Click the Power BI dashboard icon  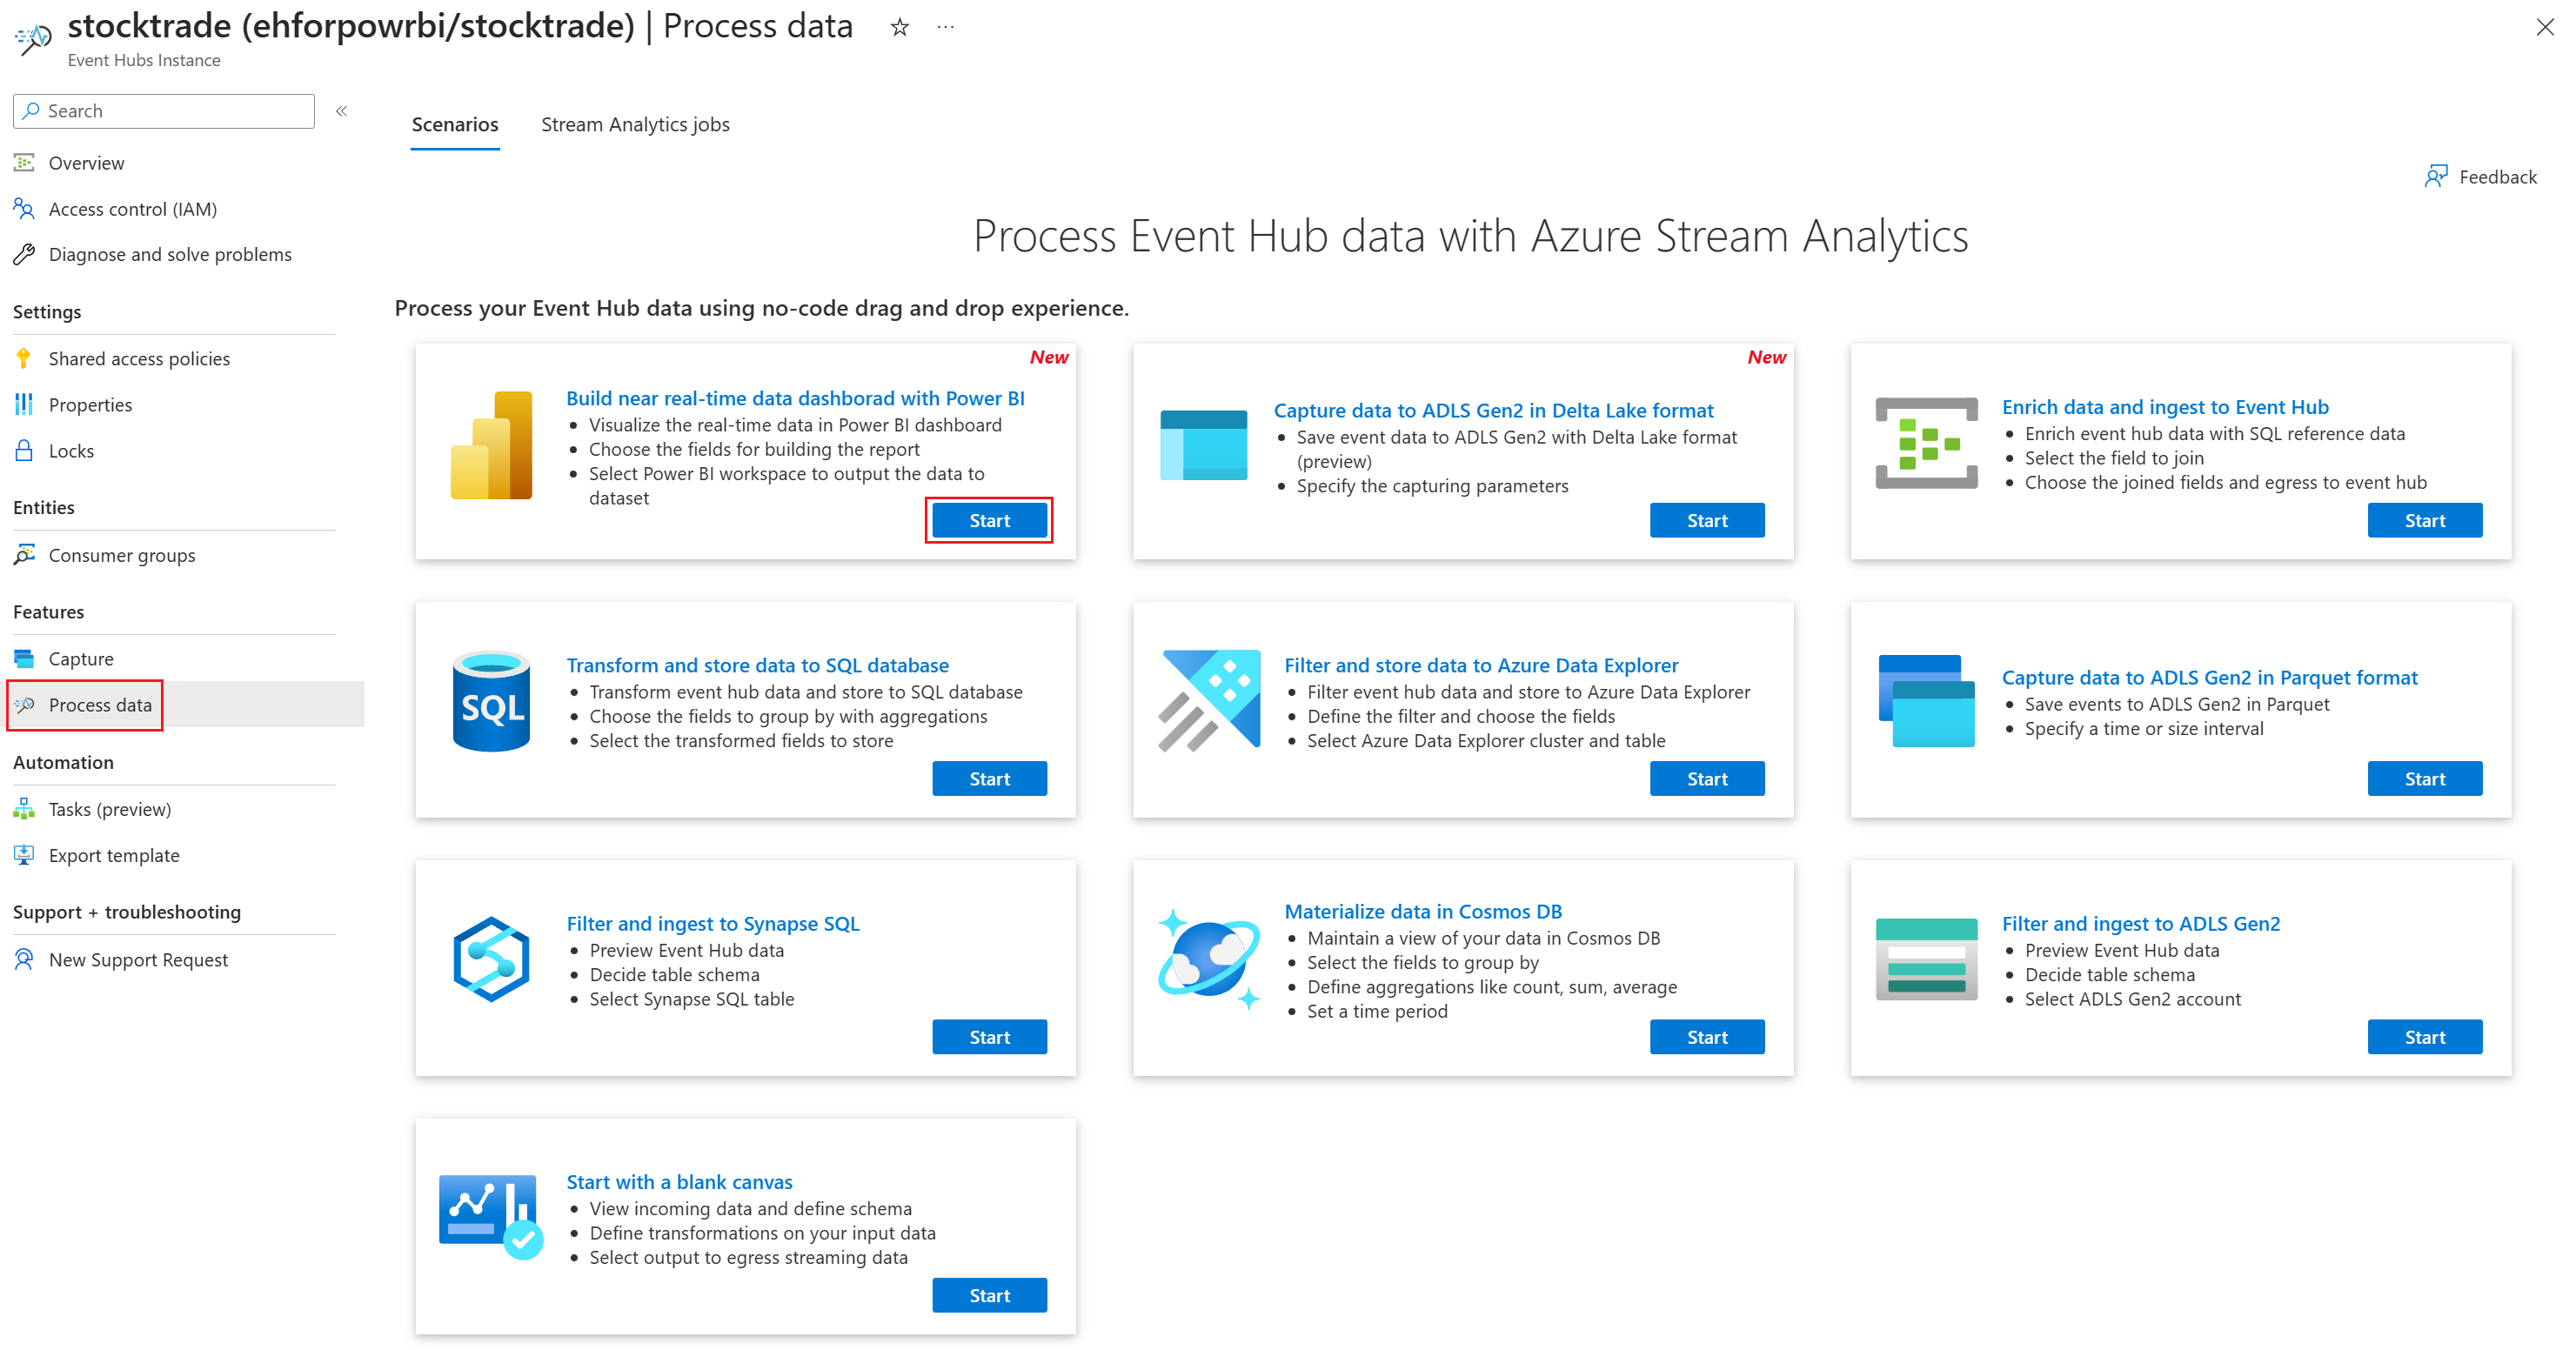point(491,445)
